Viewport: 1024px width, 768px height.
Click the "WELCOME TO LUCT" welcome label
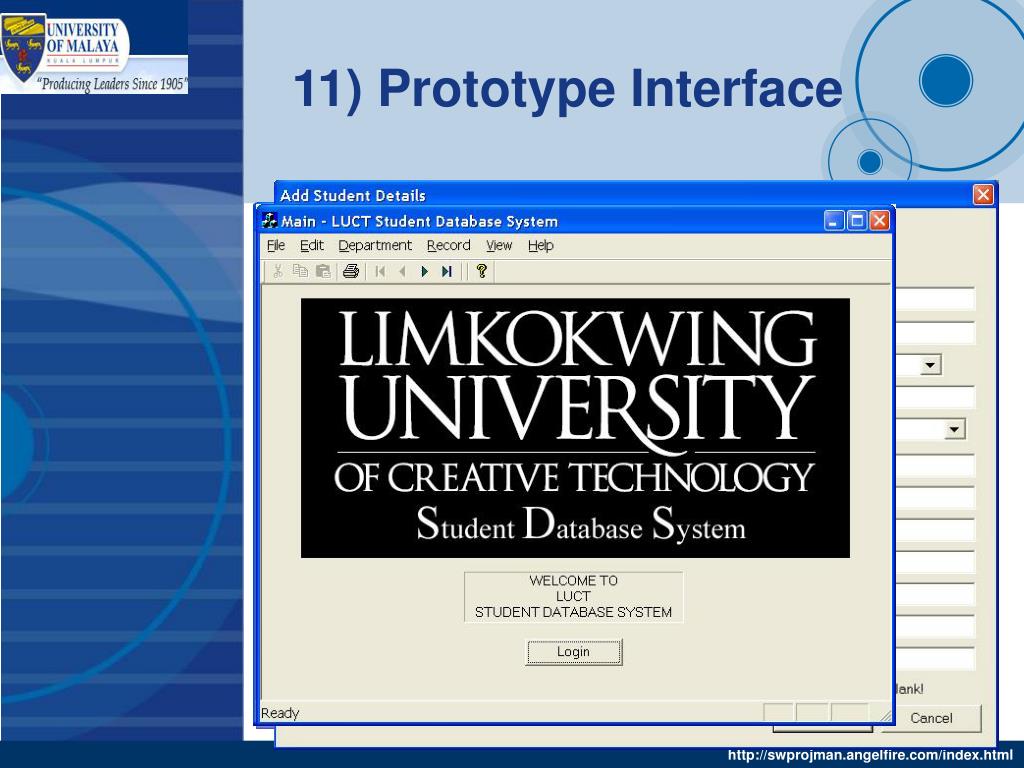click(573, 597)
